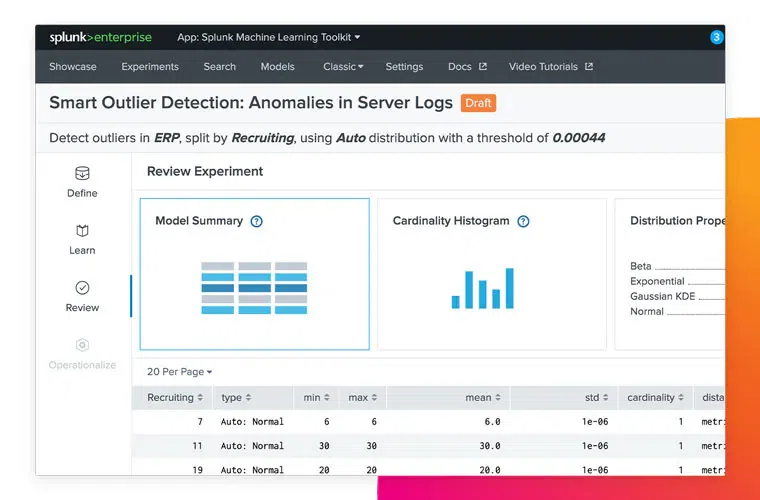The height and width of the screenshot is (500, 760).
Task: Select the Model Summary panel card
Action: 254,274
